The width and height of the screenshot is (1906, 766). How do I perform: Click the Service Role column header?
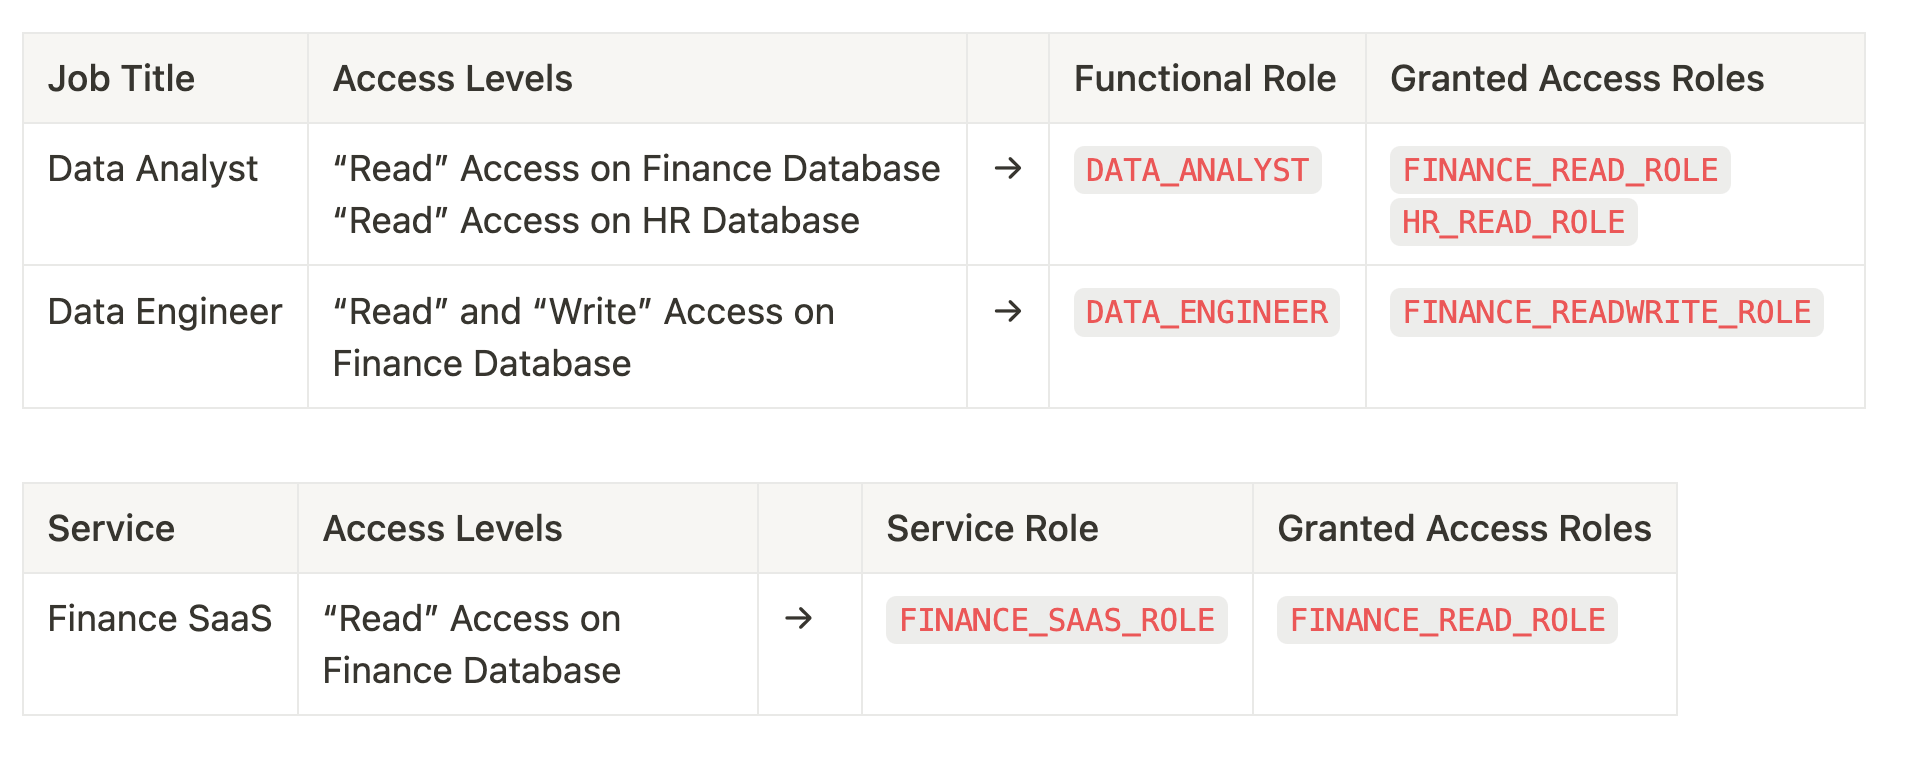tap(992, 528)
